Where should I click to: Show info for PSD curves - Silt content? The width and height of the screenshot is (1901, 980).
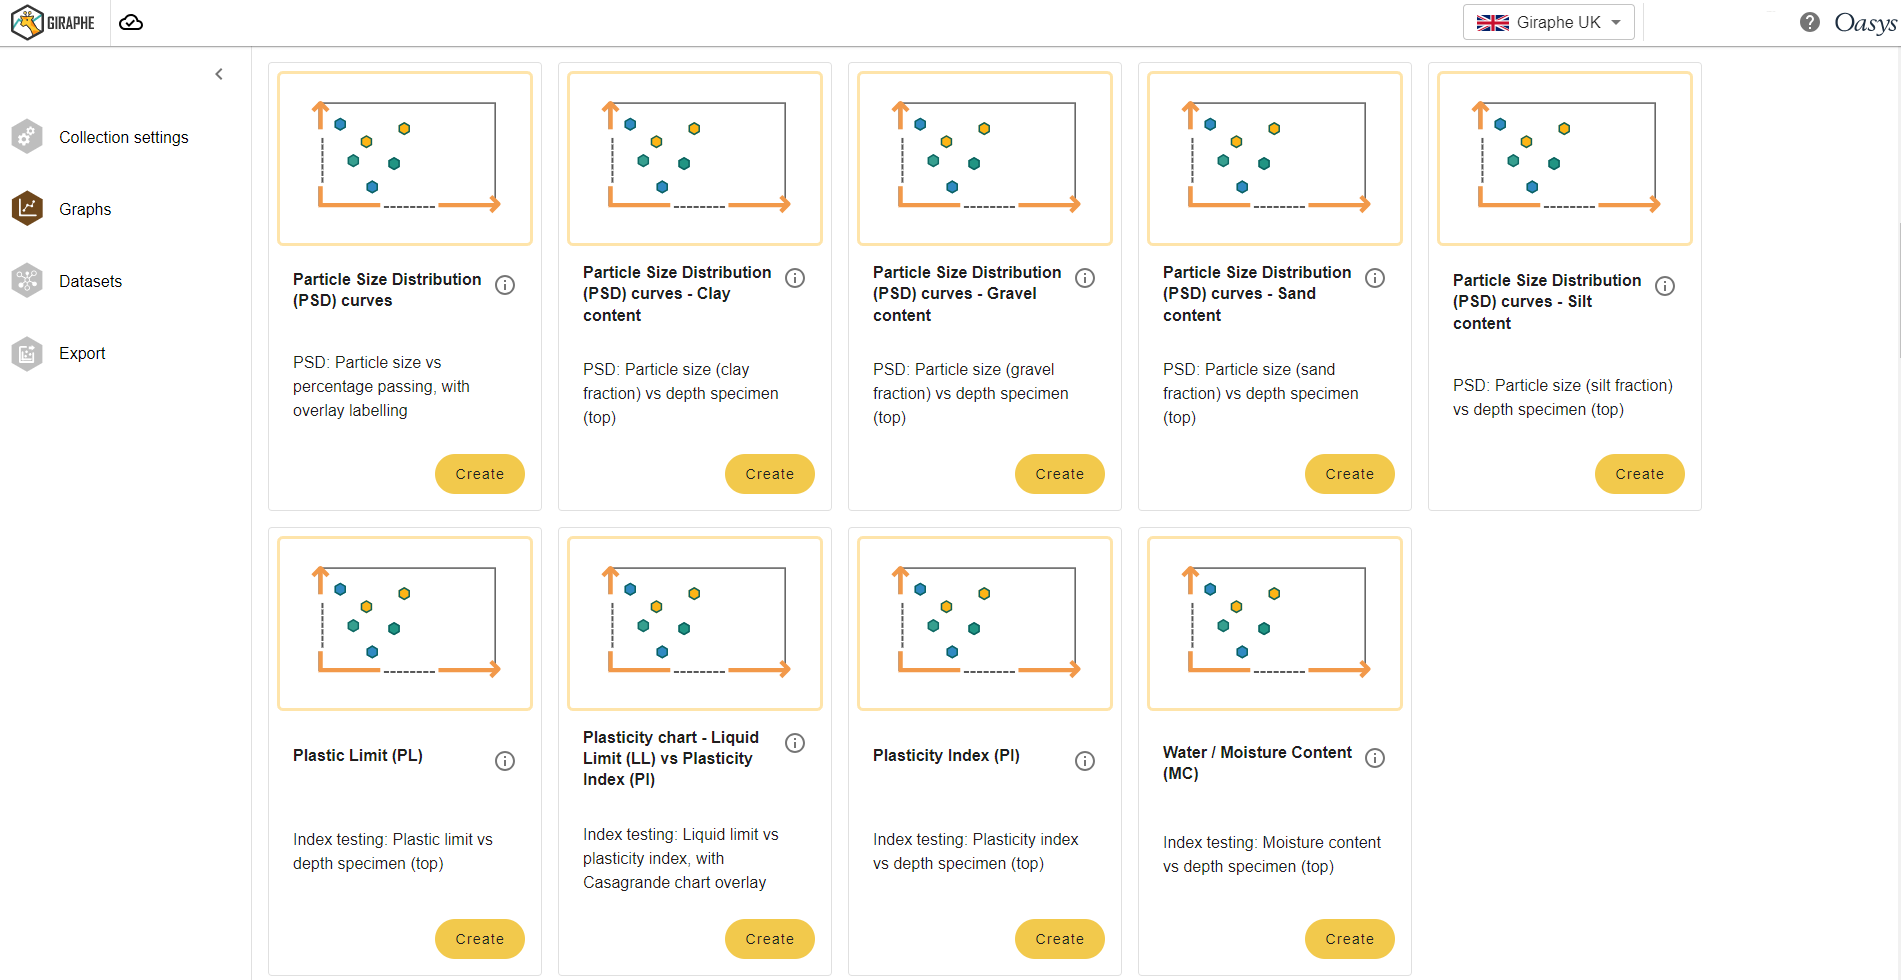click(1665, 286)
